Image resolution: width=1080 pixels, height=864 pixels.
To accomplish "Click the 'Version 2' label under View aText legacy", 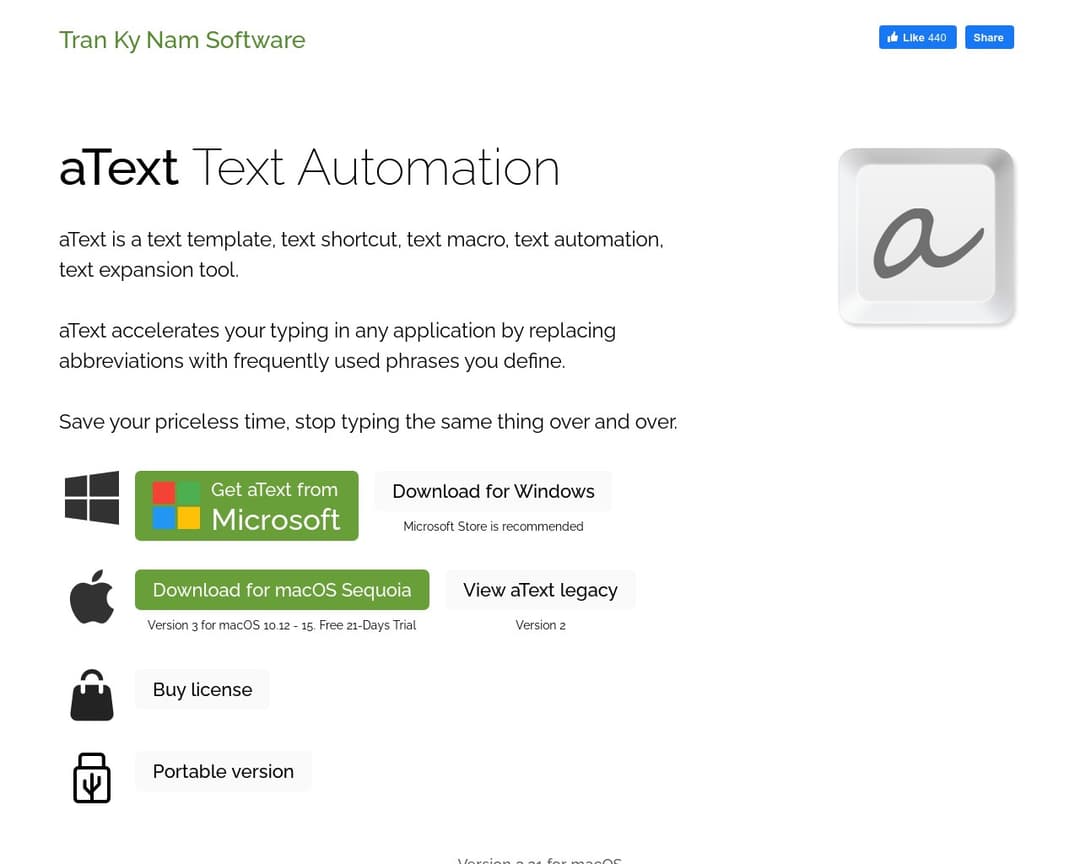I will pos(540,625).
